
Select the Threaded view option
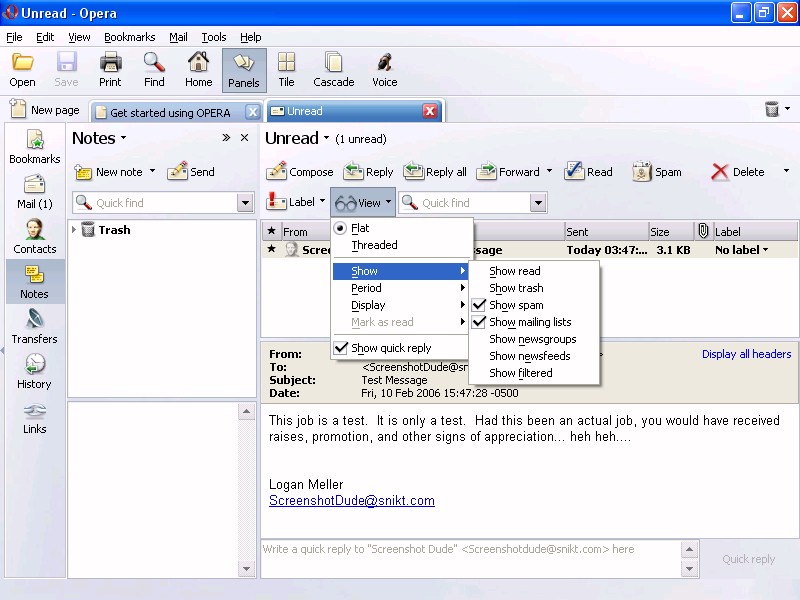coord(374,245)
